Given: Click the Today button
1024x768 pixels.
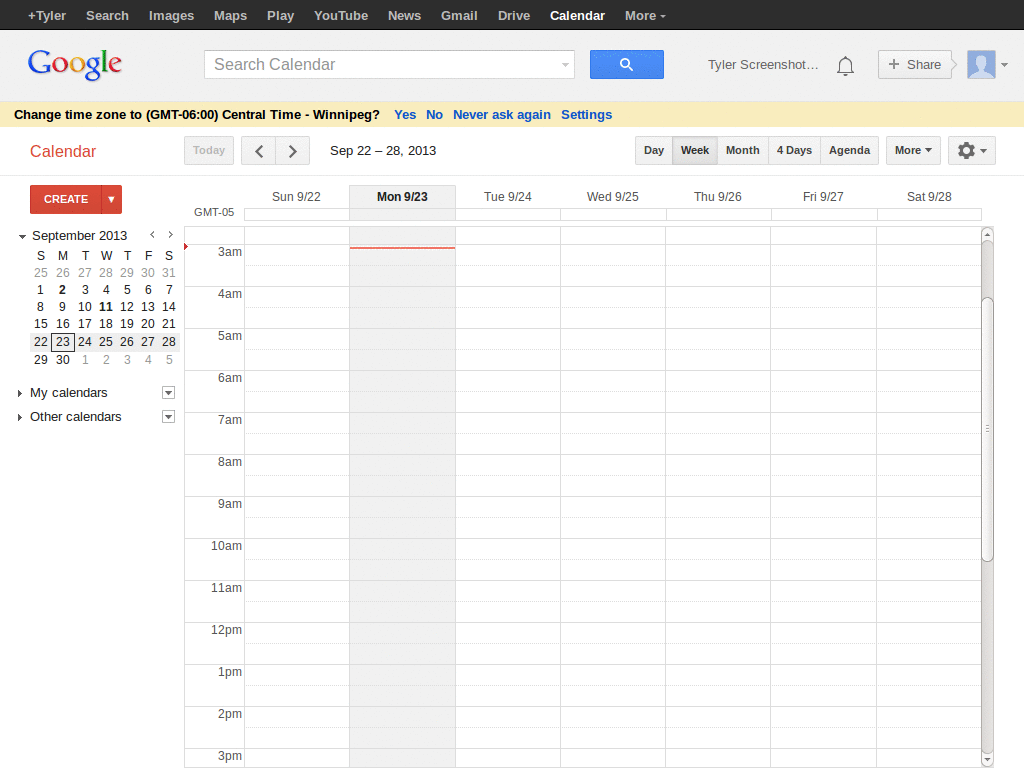Looking at the screenshot, I should [x=209, y=151].
